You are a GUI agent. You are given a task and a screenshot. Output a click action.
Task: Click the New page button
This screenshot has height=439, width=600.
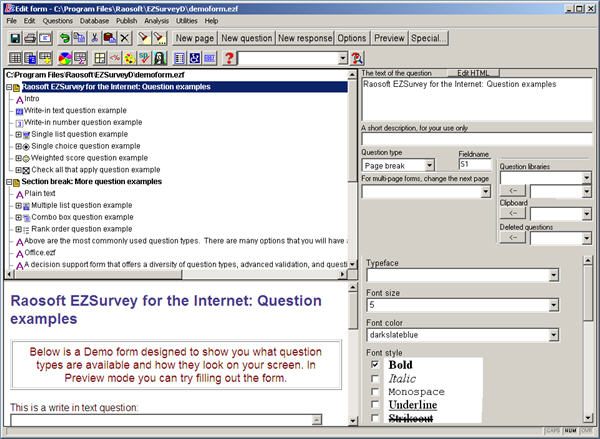coord(195,38)
